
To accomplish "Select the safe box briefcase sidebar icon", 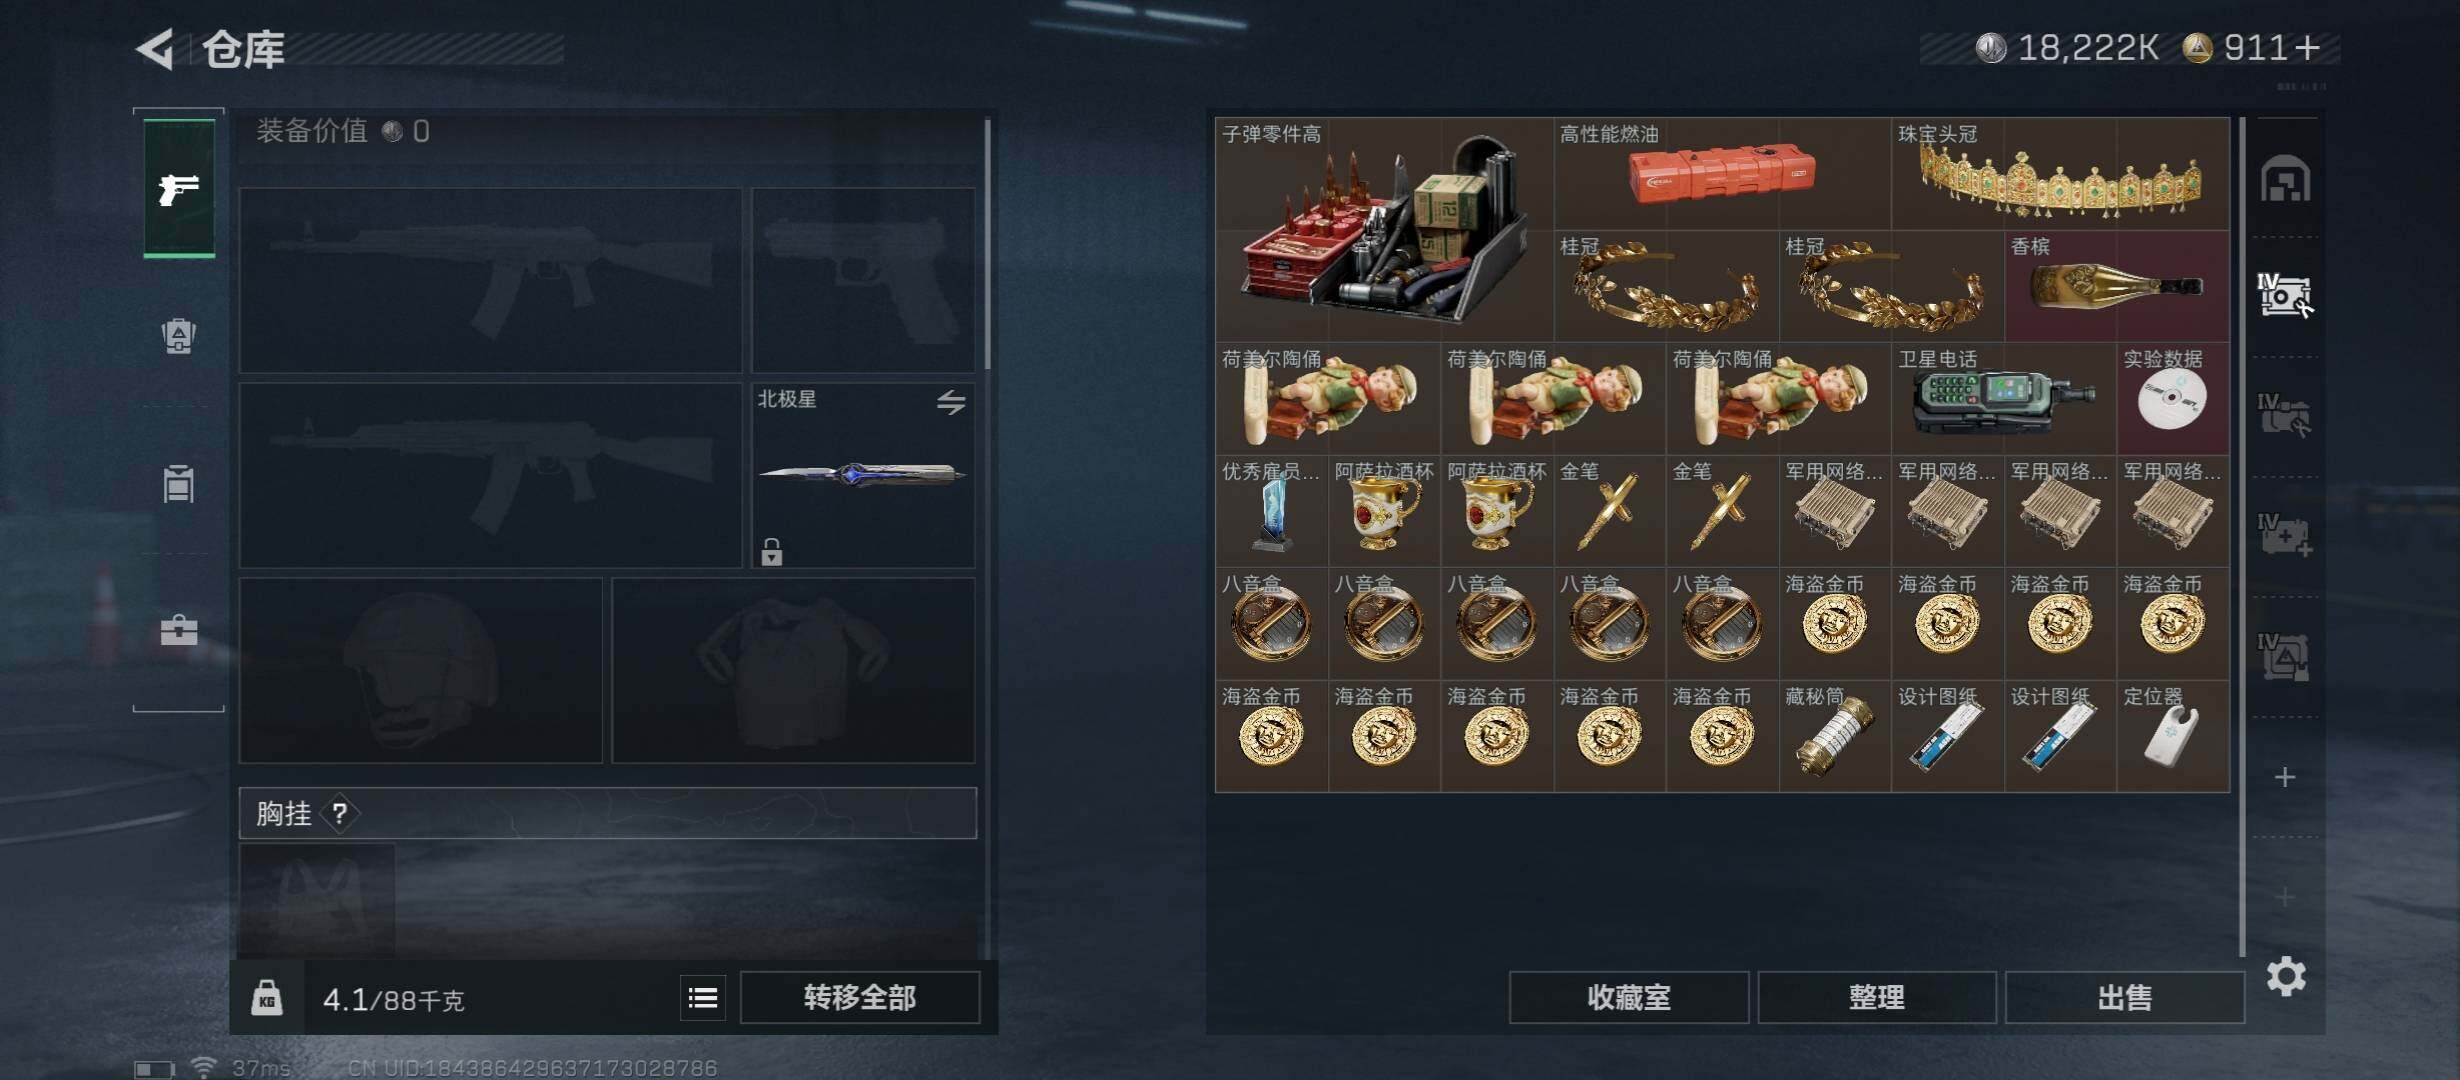I will (179, 630).
